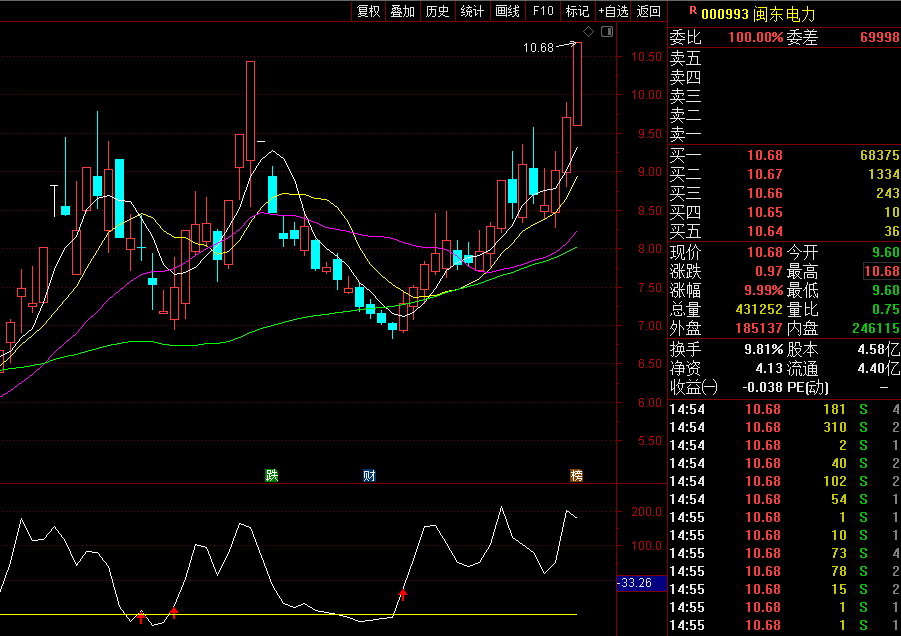Click the leftmost red arrow signal on the indicator
Image resolution: width=901 pixels, height=636 pixels.
[141, 615]
